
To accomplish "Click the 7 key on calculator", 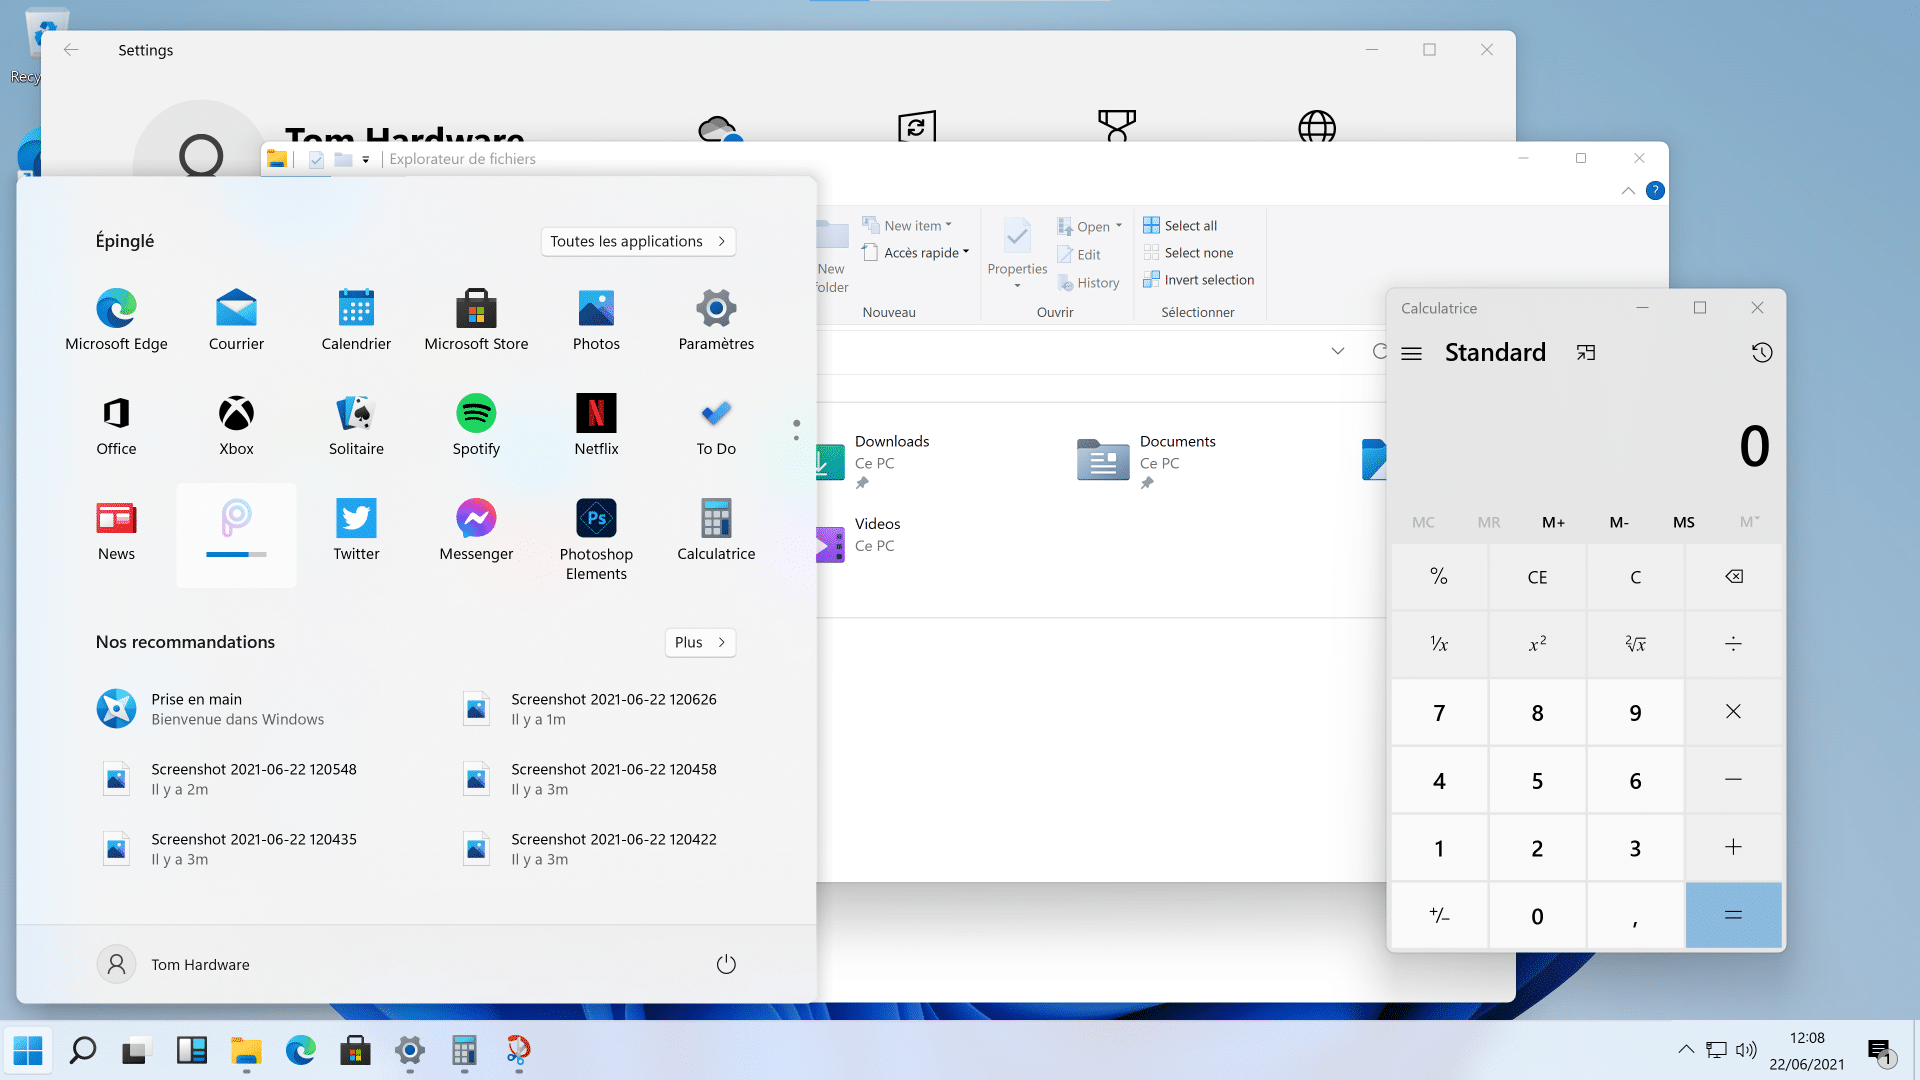I will pyautogui.click(x=1439, y=712).
